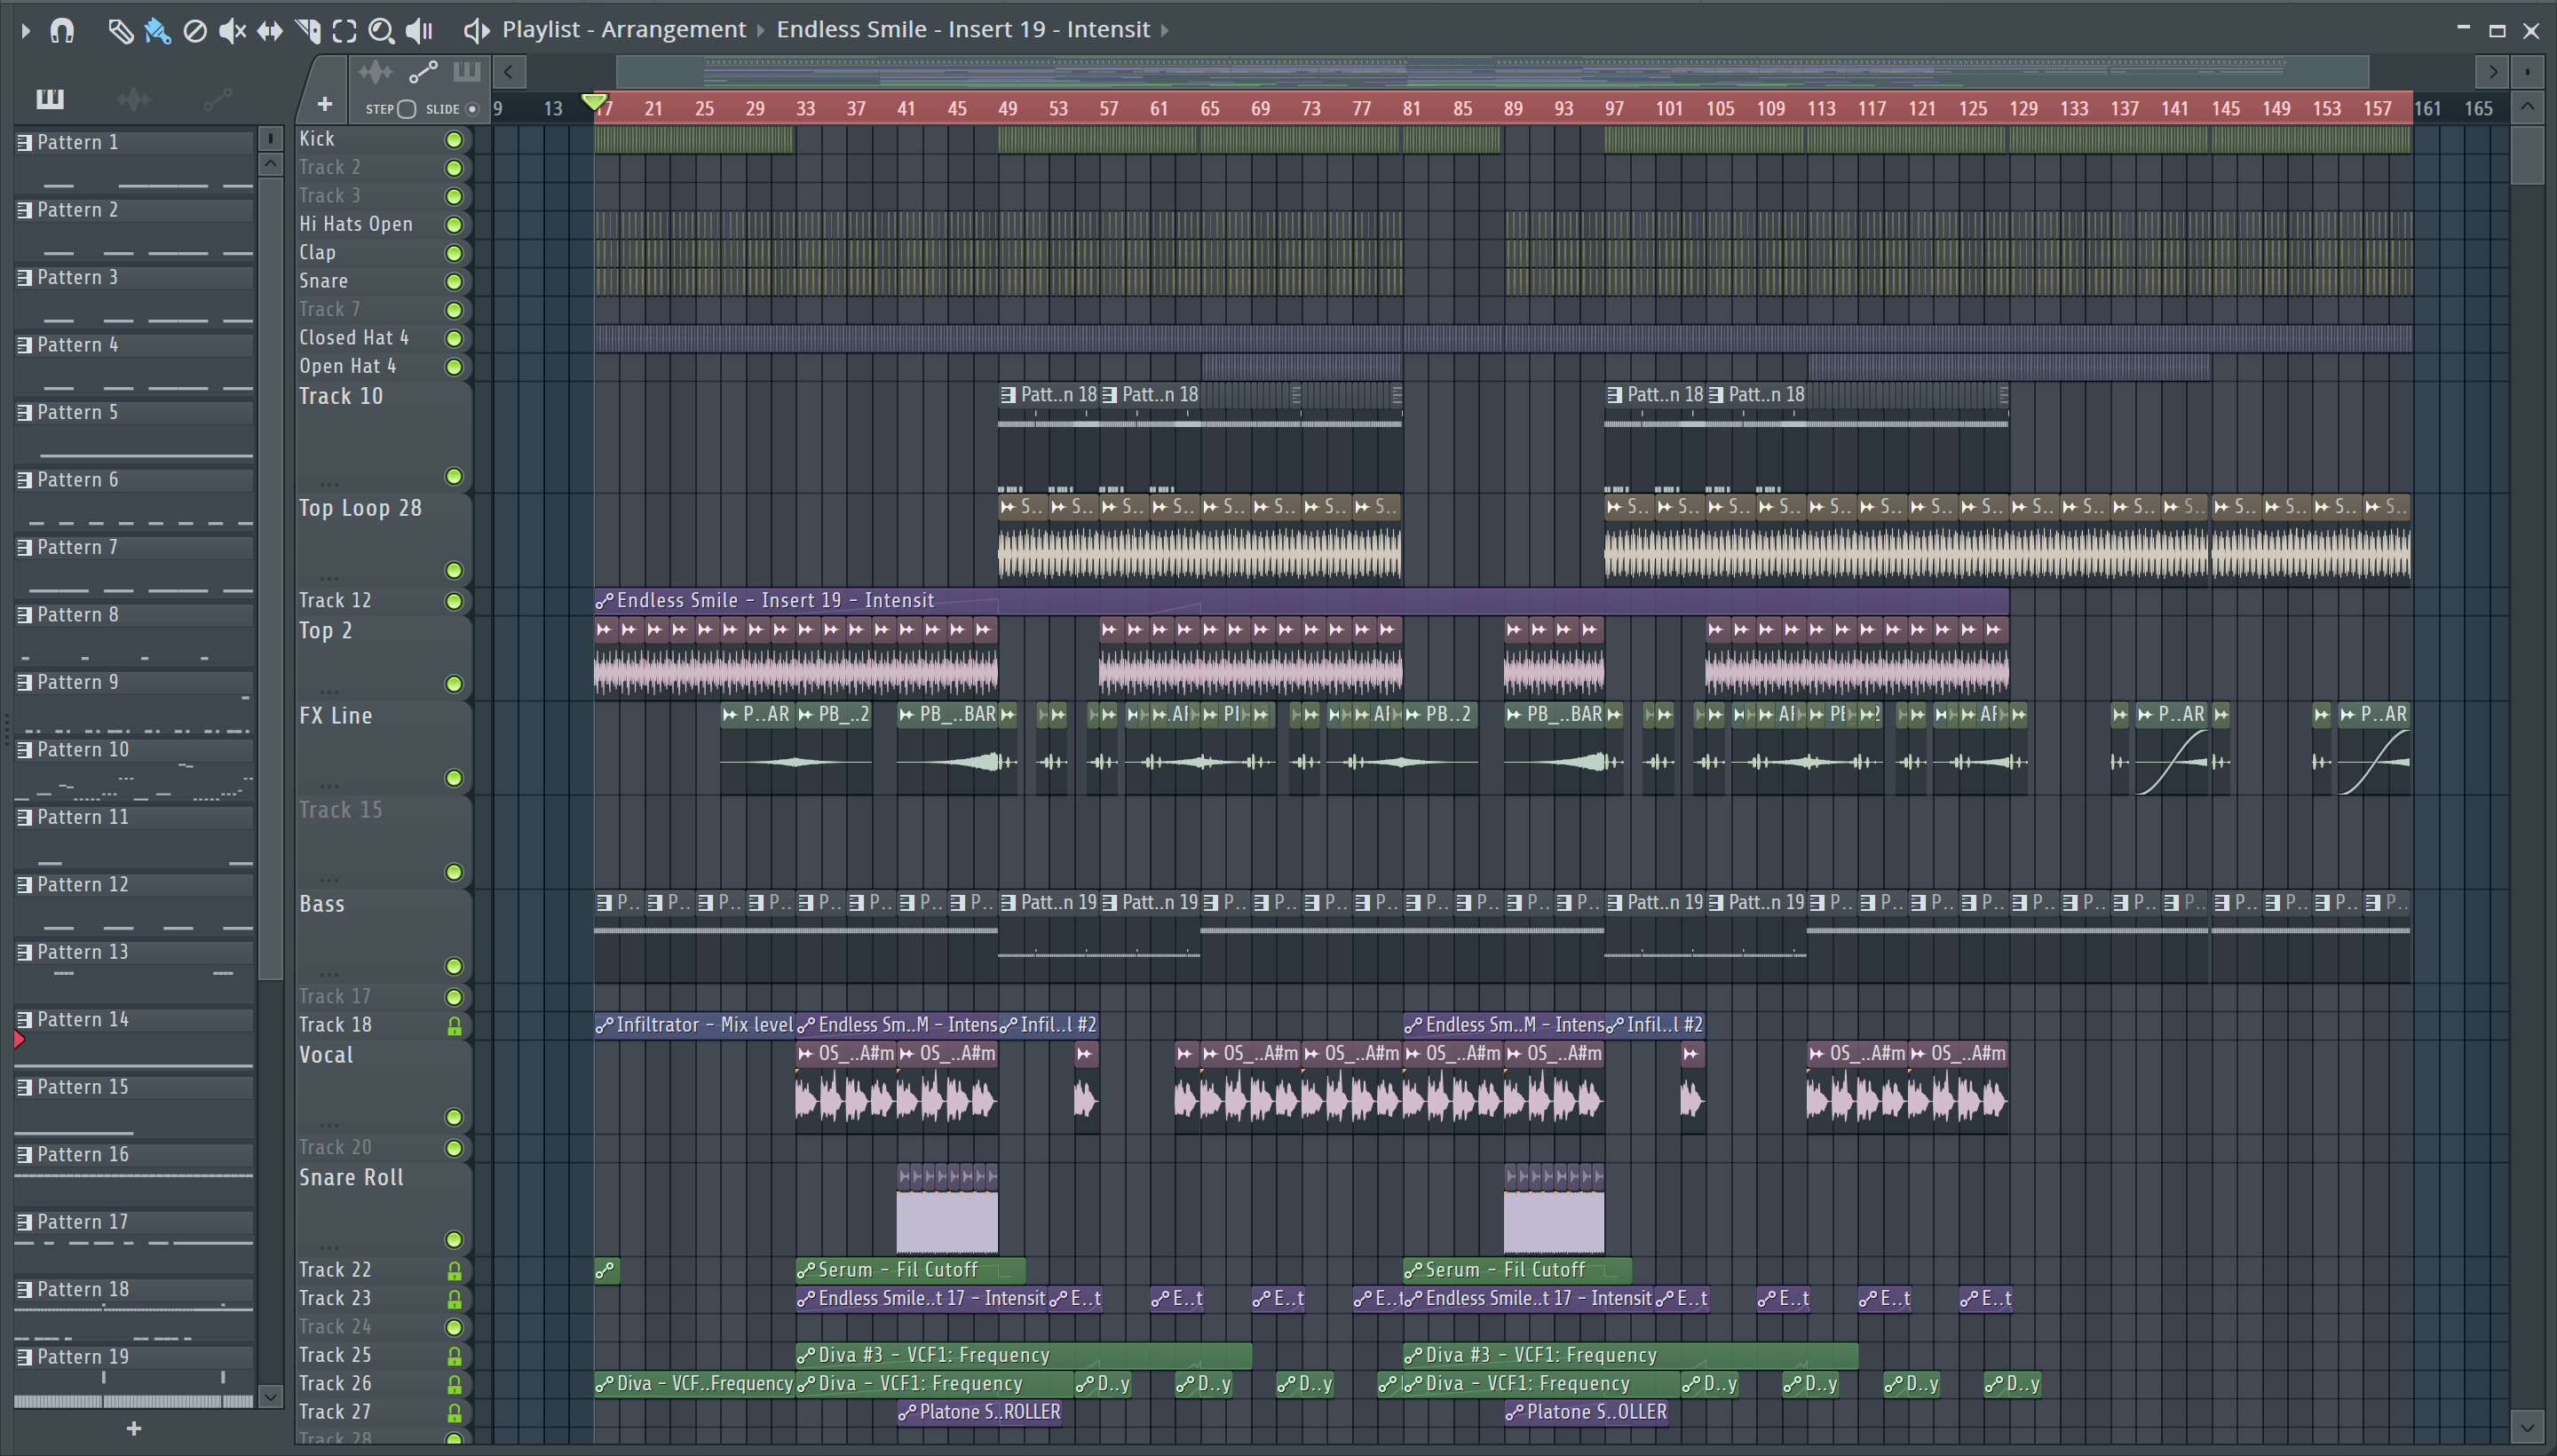Maximize the playlist window
Screen dimensions: 2557x1456
[2497, 31]
